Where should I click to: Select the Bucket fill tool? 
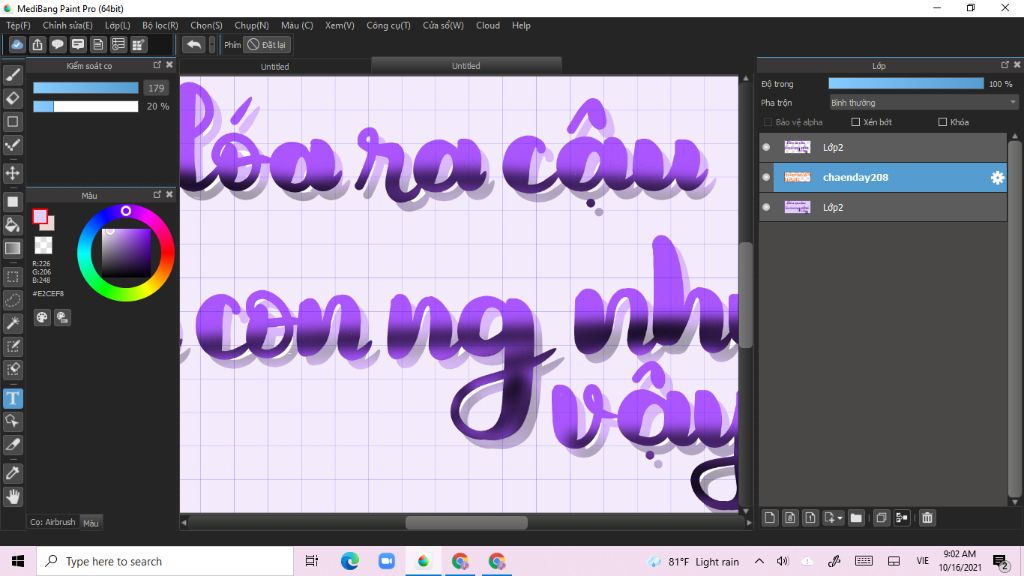12,225
